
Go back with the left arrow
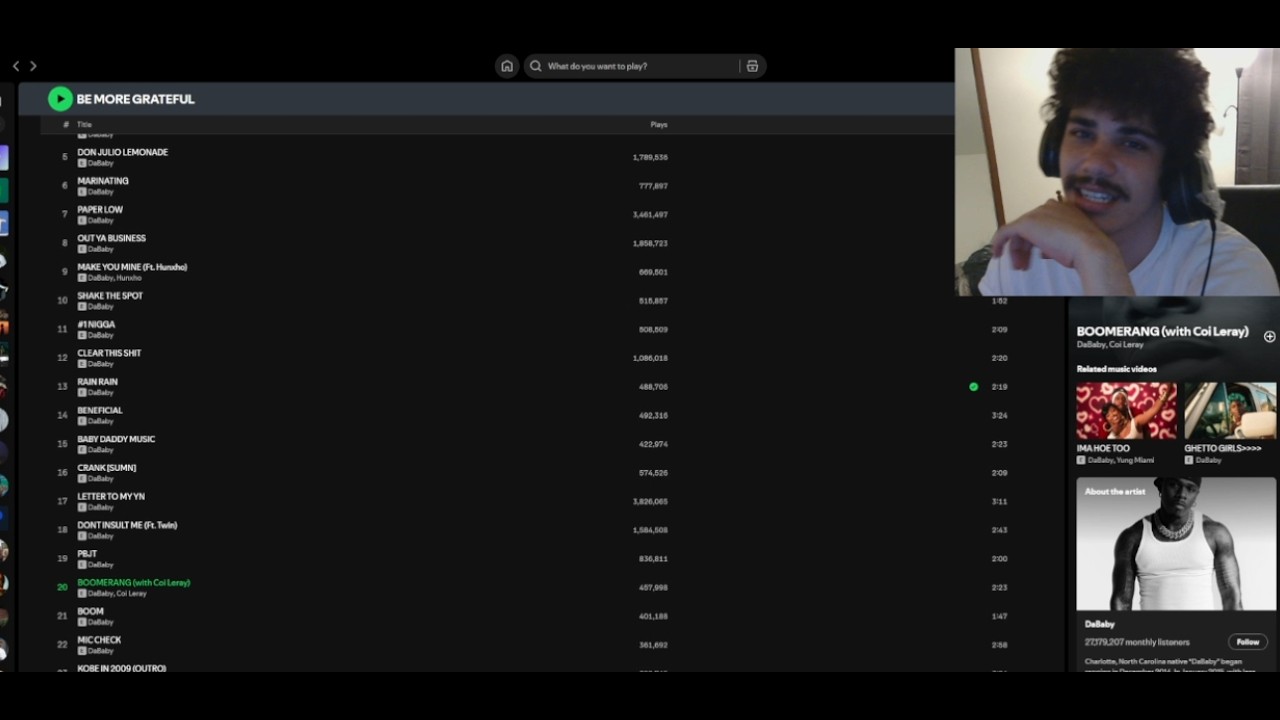pos(15,66)
